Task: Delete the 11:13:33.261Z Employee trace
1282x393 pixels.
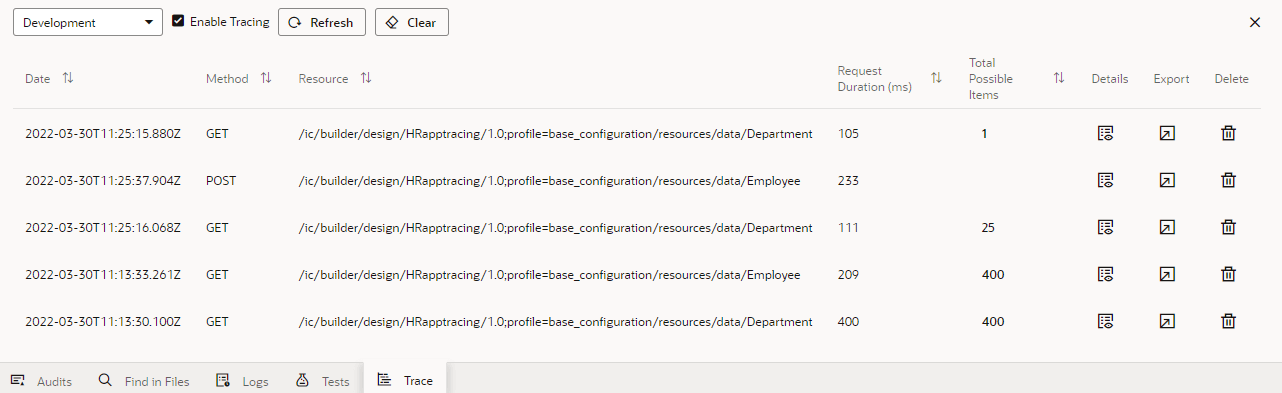Action: (x=1228, y=274)
